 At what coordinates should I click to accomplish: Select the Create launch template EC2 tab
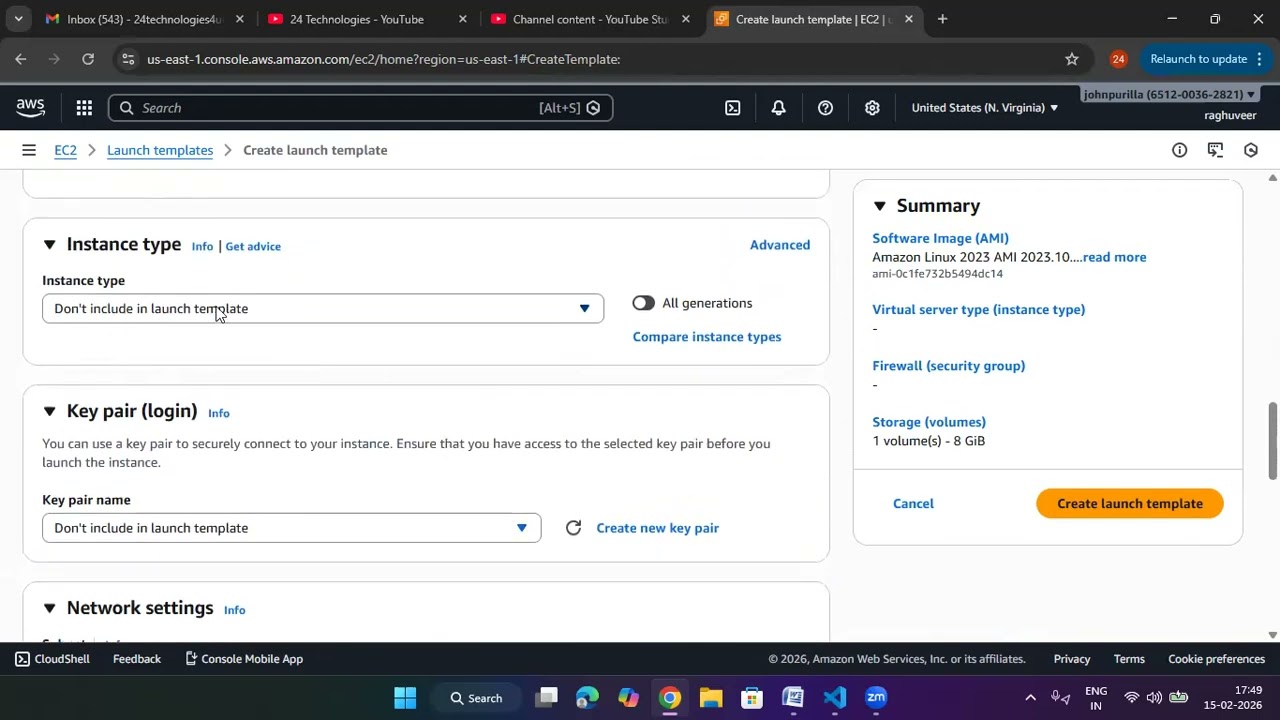coord(812,19)
